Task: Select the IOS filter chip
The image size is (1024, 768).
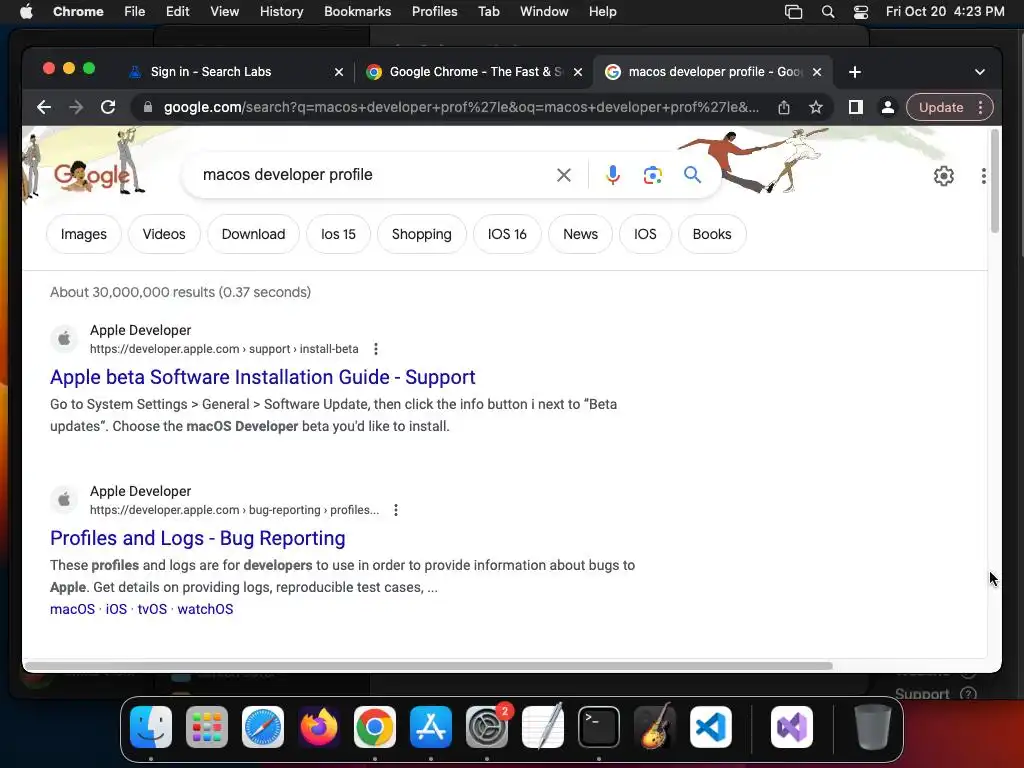Action: [x=645, y=234]
